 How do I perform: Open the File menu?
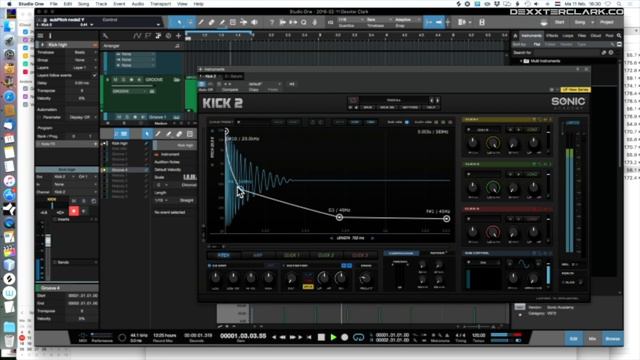53,4
